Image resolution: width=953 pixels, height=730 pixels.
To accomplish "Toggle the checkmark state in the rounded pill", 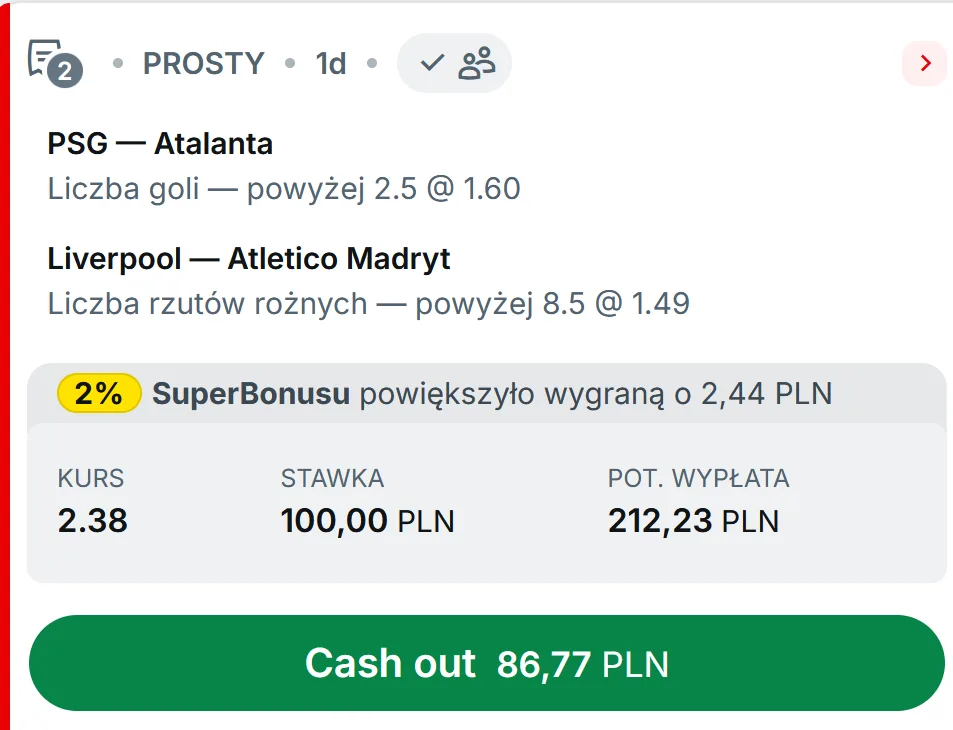I will coord(430,62).
